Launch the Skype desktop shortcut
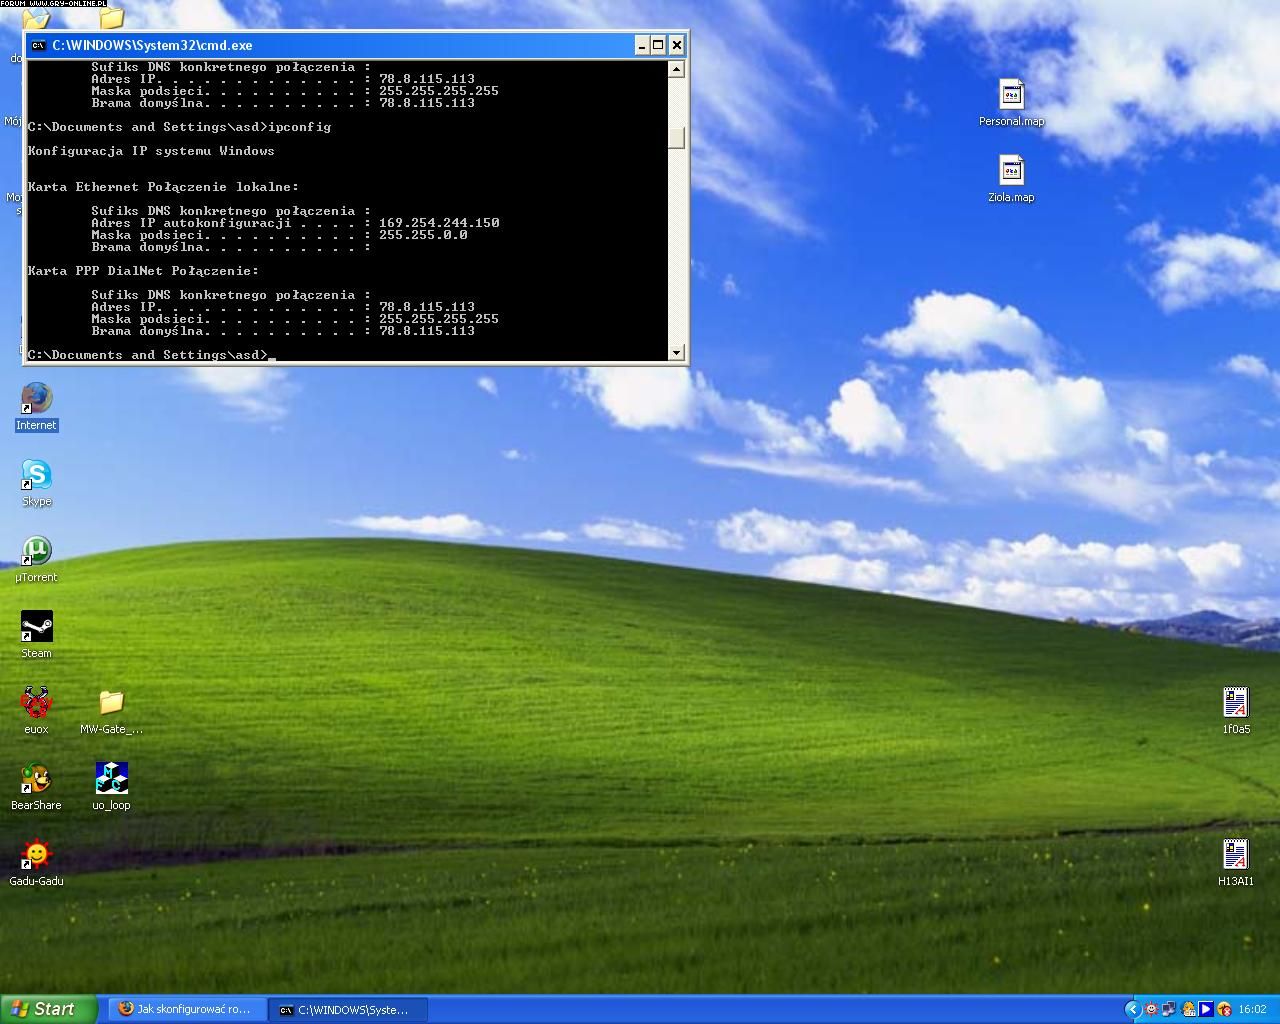 click(x=36, y=483)
